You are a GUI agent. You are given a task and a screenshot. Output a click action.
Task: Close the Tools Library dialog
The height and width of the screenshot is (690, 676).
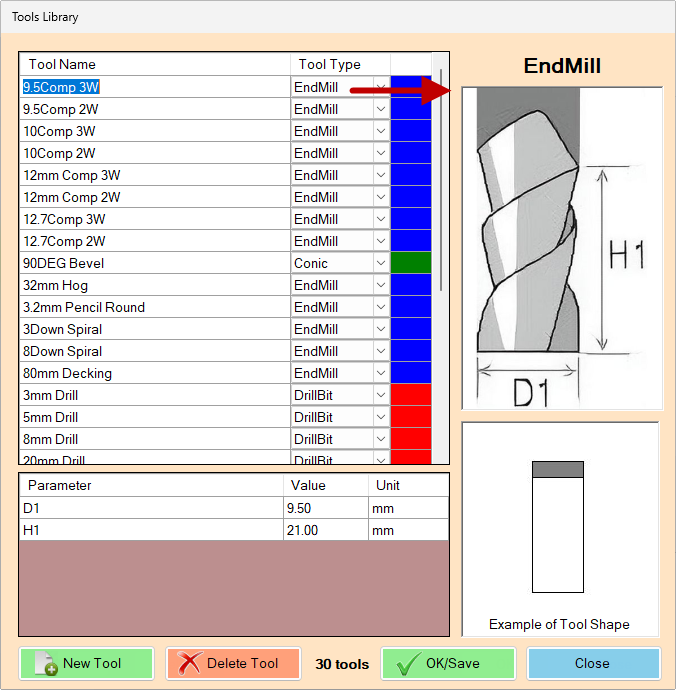tap(593, 663)
